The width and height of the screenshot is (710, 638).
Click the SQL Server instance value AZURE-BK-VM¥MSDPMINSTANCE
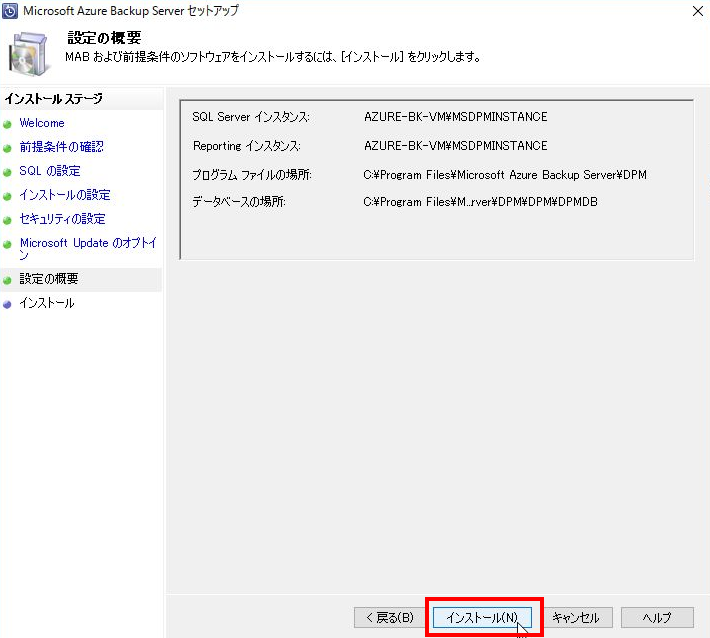(456, 117)
